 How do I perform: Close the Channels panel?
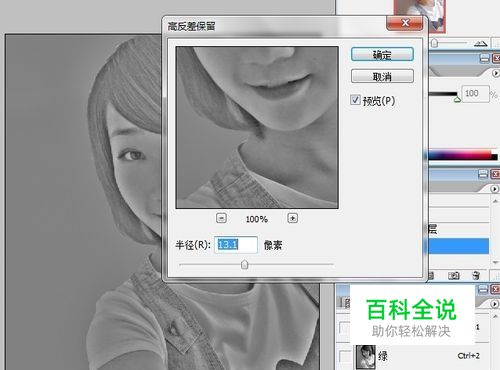495,289
